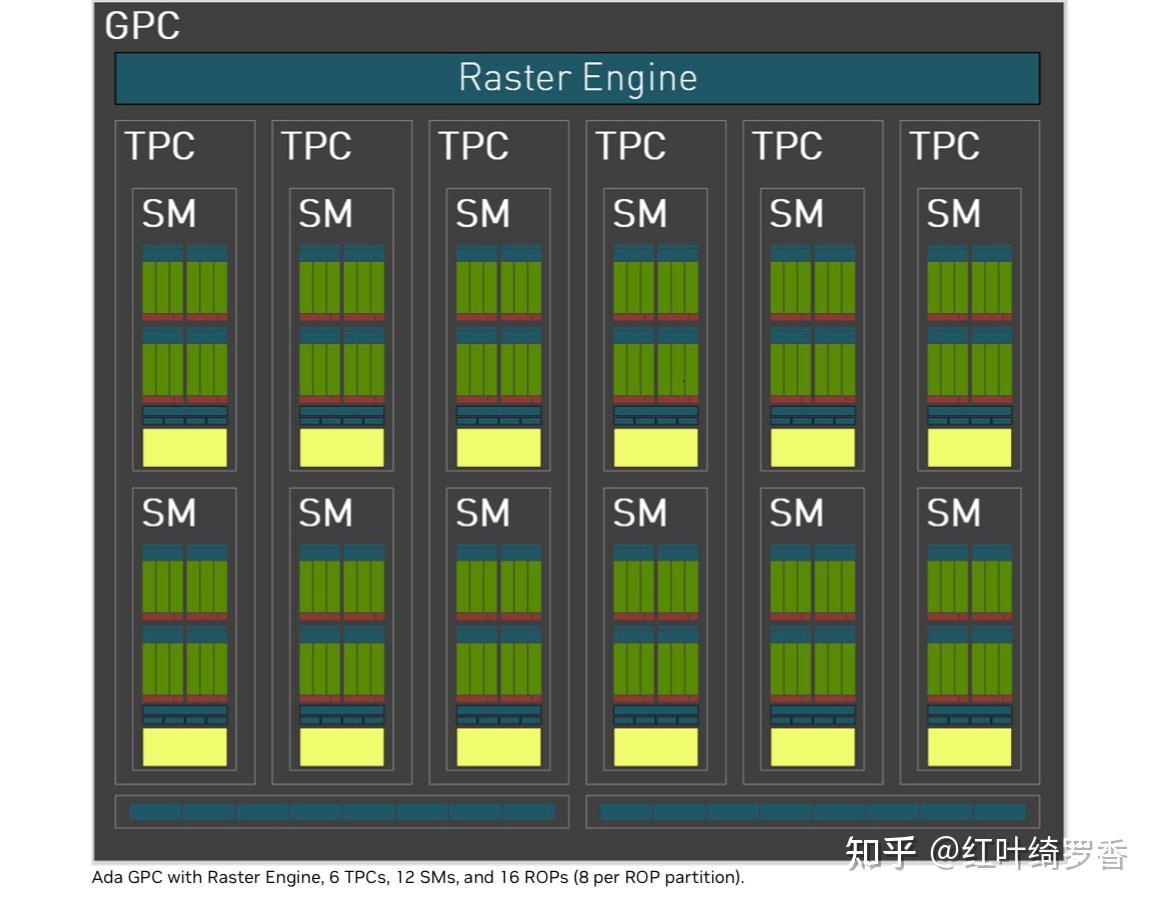Screen dimensions: 1157x901
Task: Click the Ada GPC caption text below the diagram
Action: (x=414, y=877)
